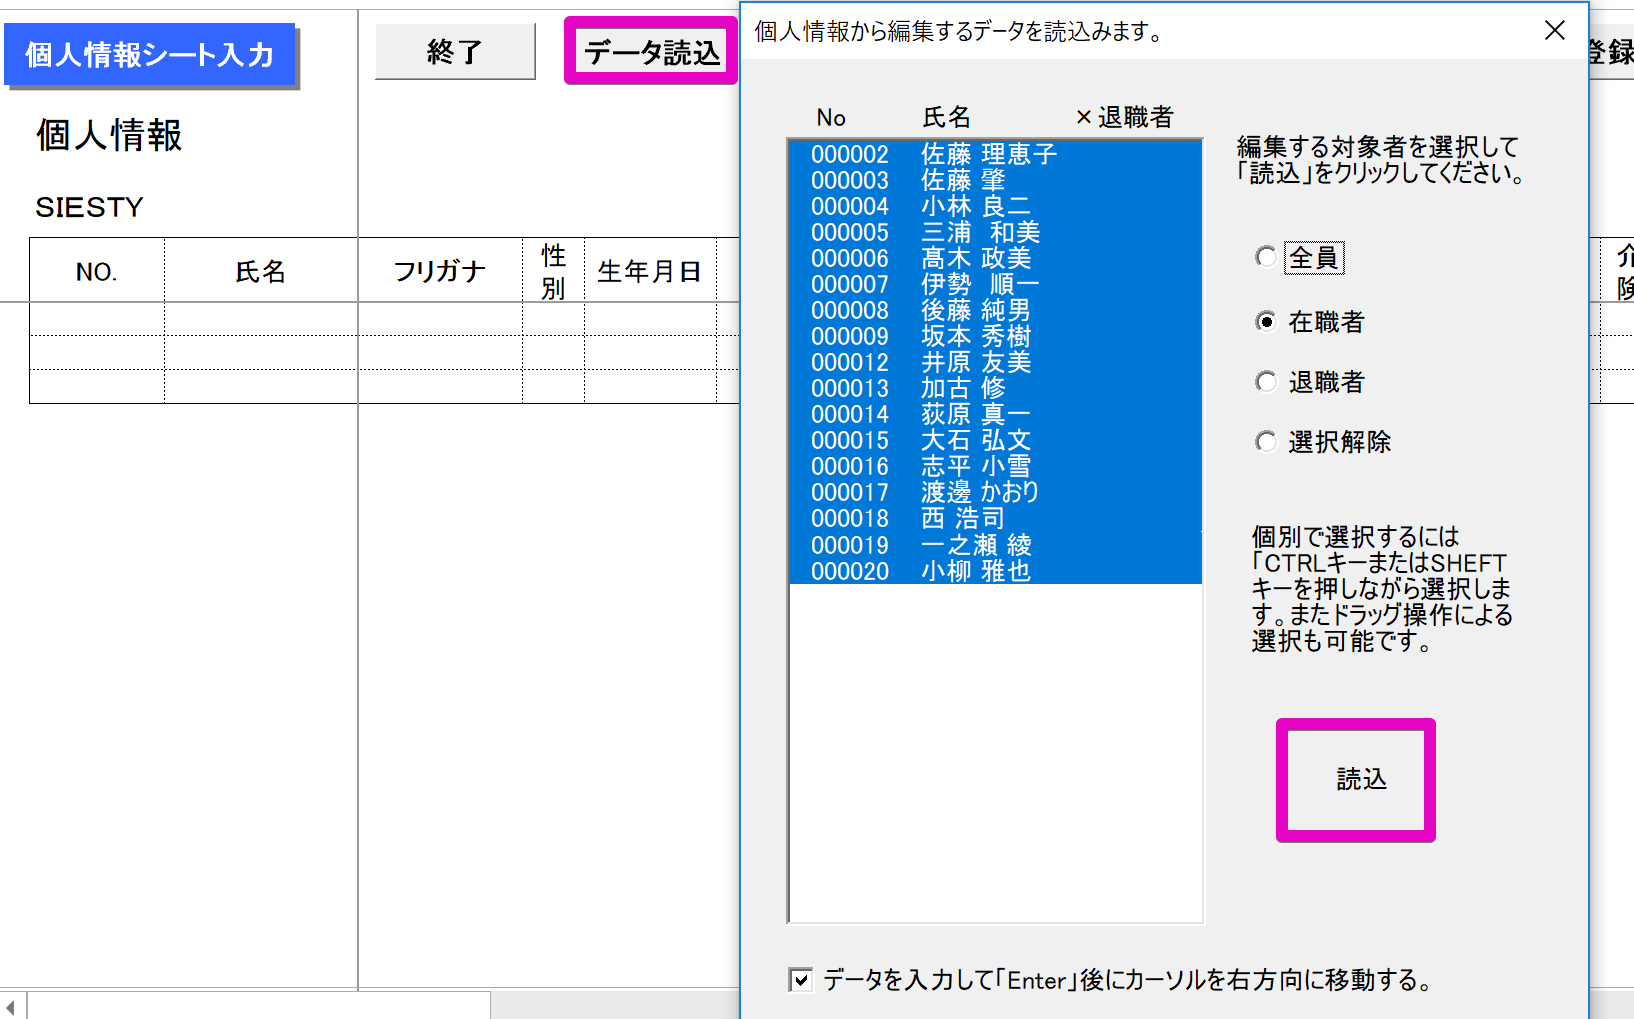The width and height of the screenshot is (1634, 1019).
Task: Pick the 選択解除 radio option
Action: [x=1266, y=442]
